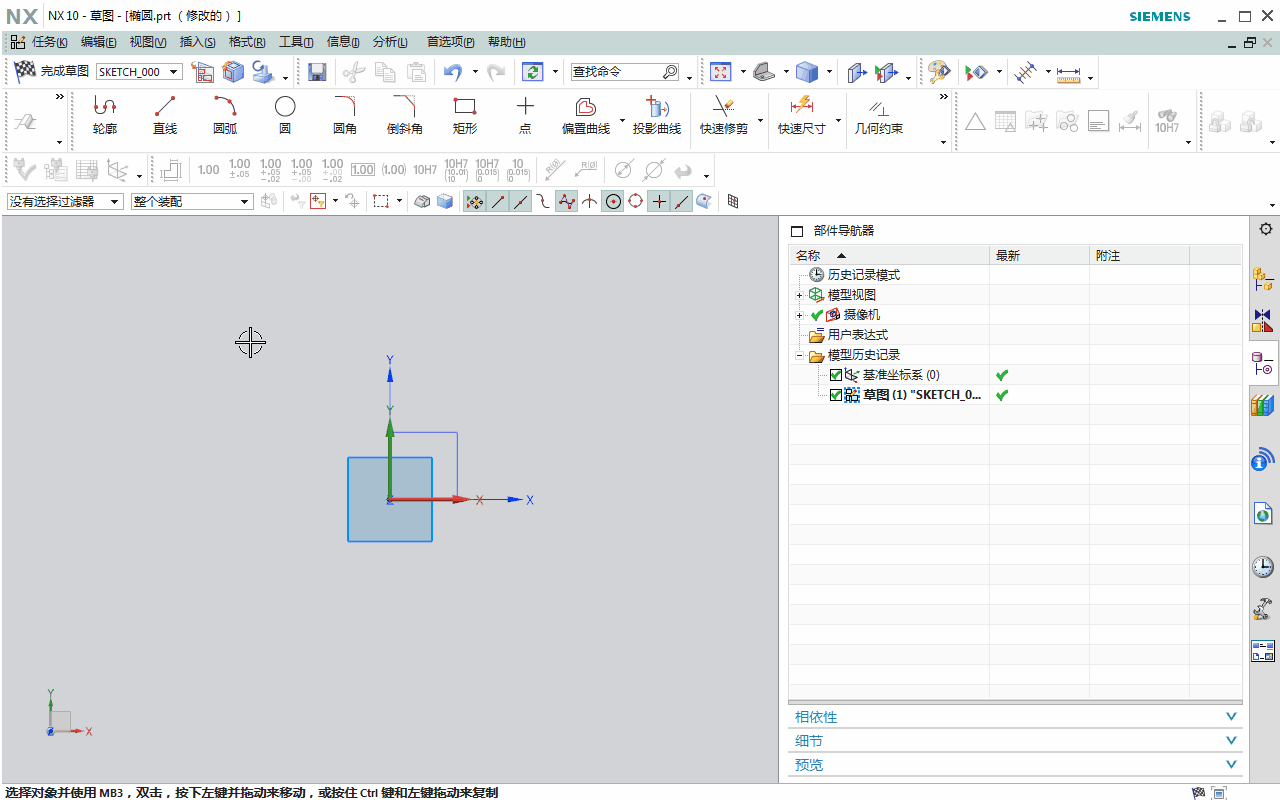
Task: Toggle the existing point snap crosshair option
Action: click(x=658, y=201)
